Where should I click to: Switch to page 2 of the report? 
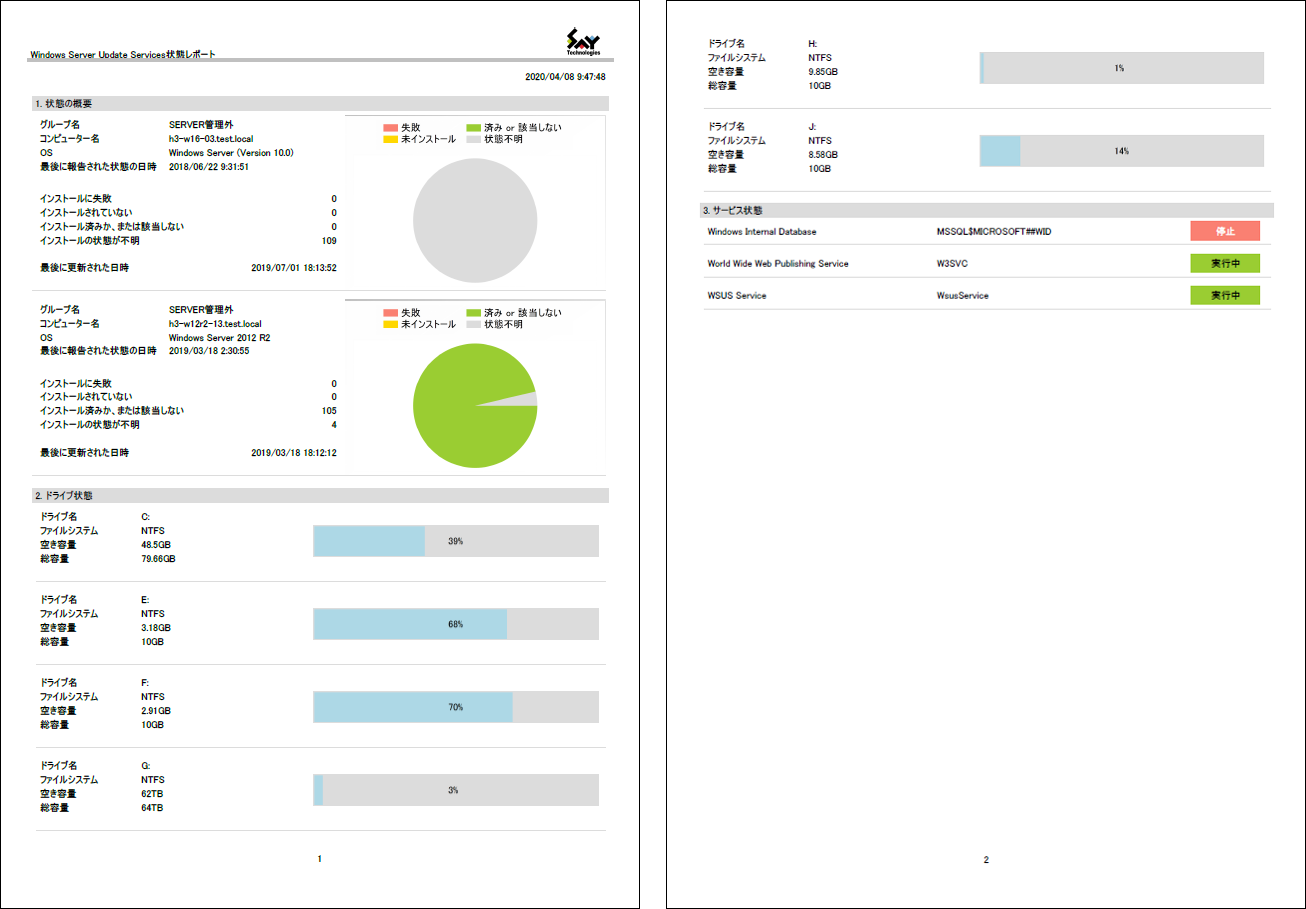(985, 857)
